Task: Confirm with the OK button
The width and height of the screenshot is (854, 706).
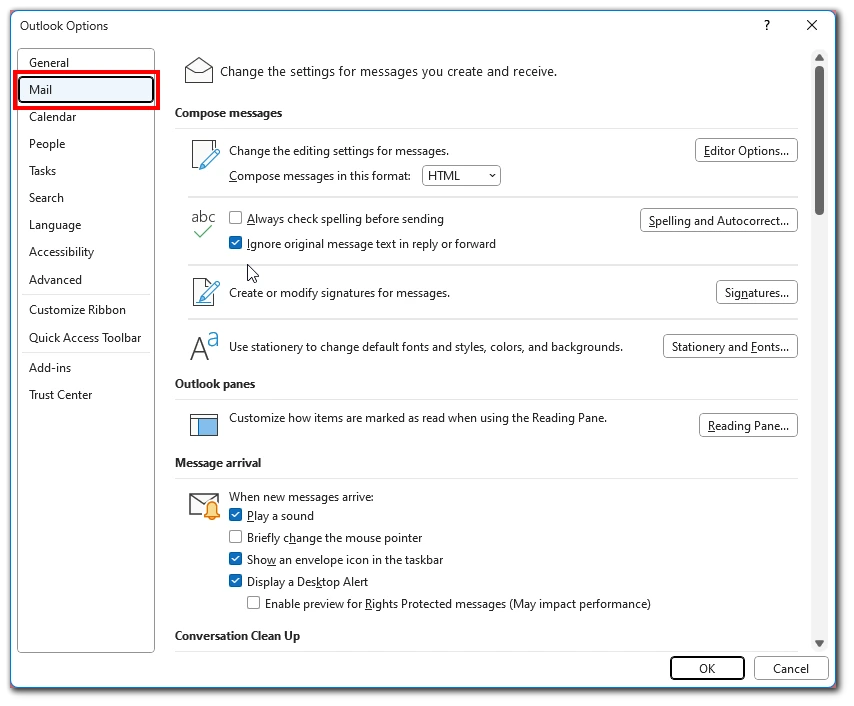Action: point(707,668)
